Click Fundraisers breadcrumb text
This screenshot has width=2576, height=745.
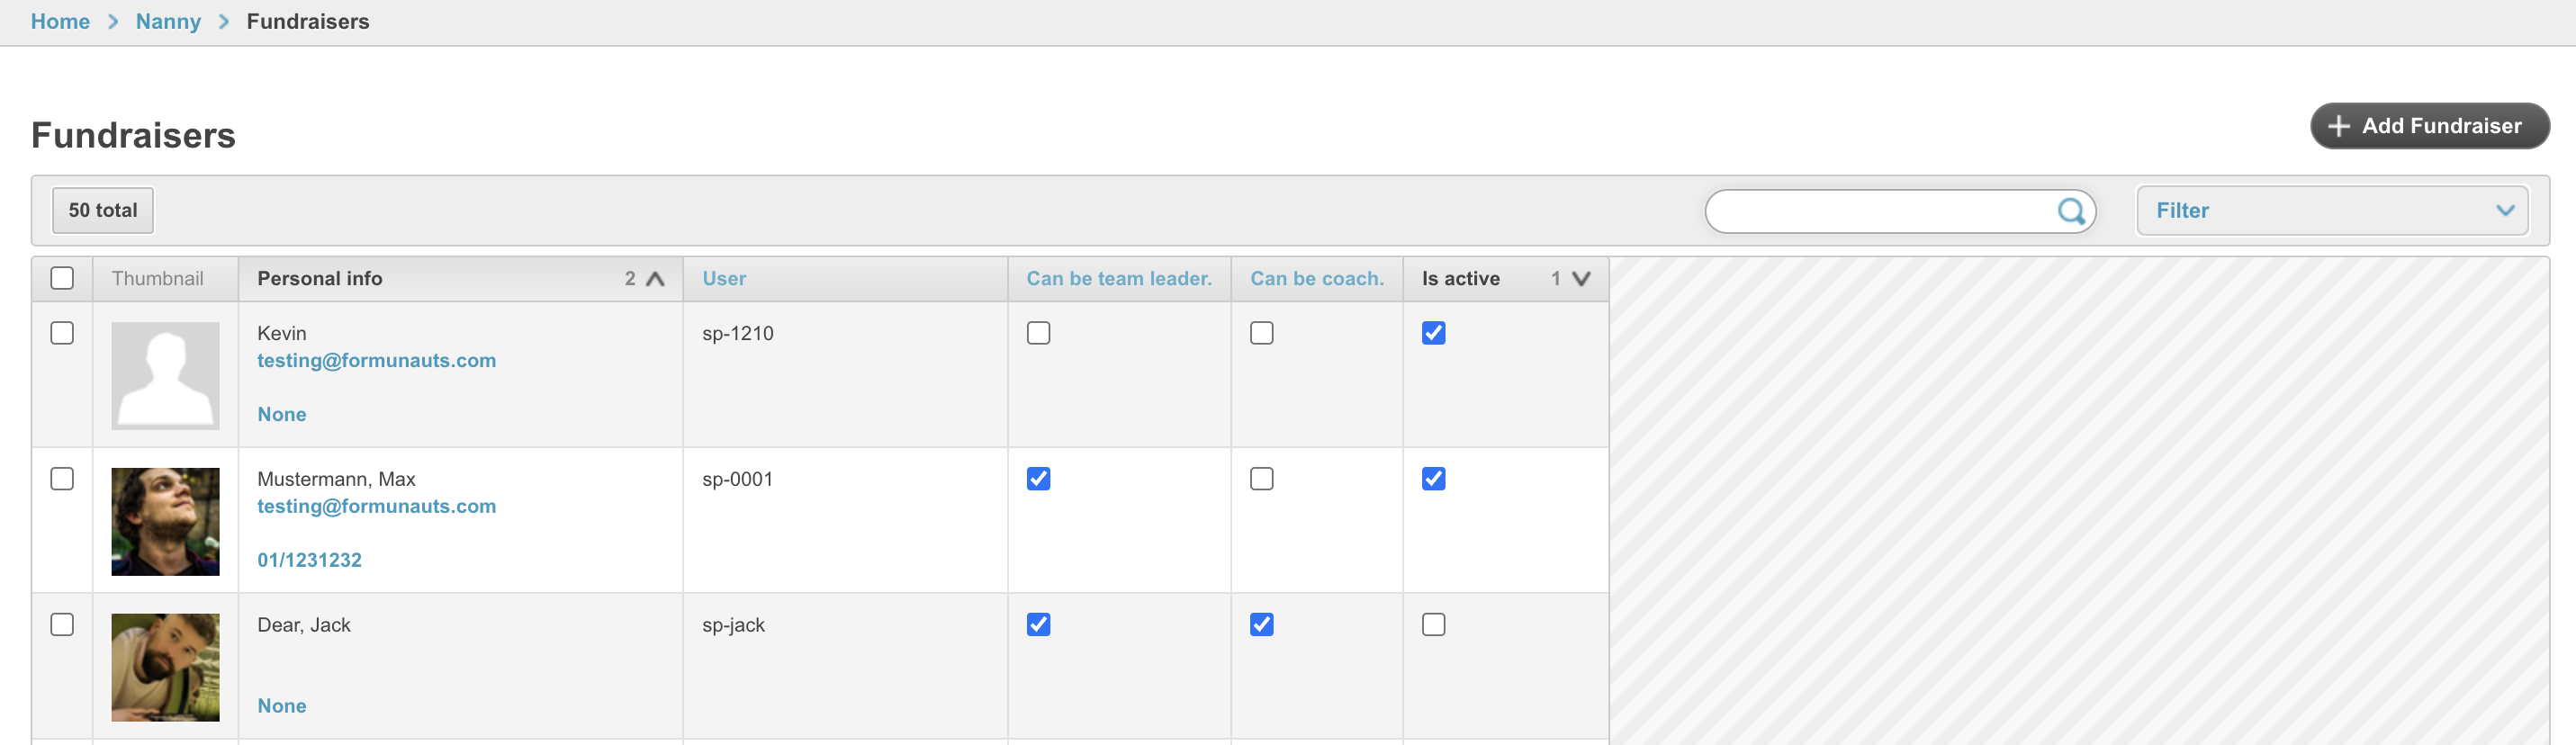click(x=308, y=21)
